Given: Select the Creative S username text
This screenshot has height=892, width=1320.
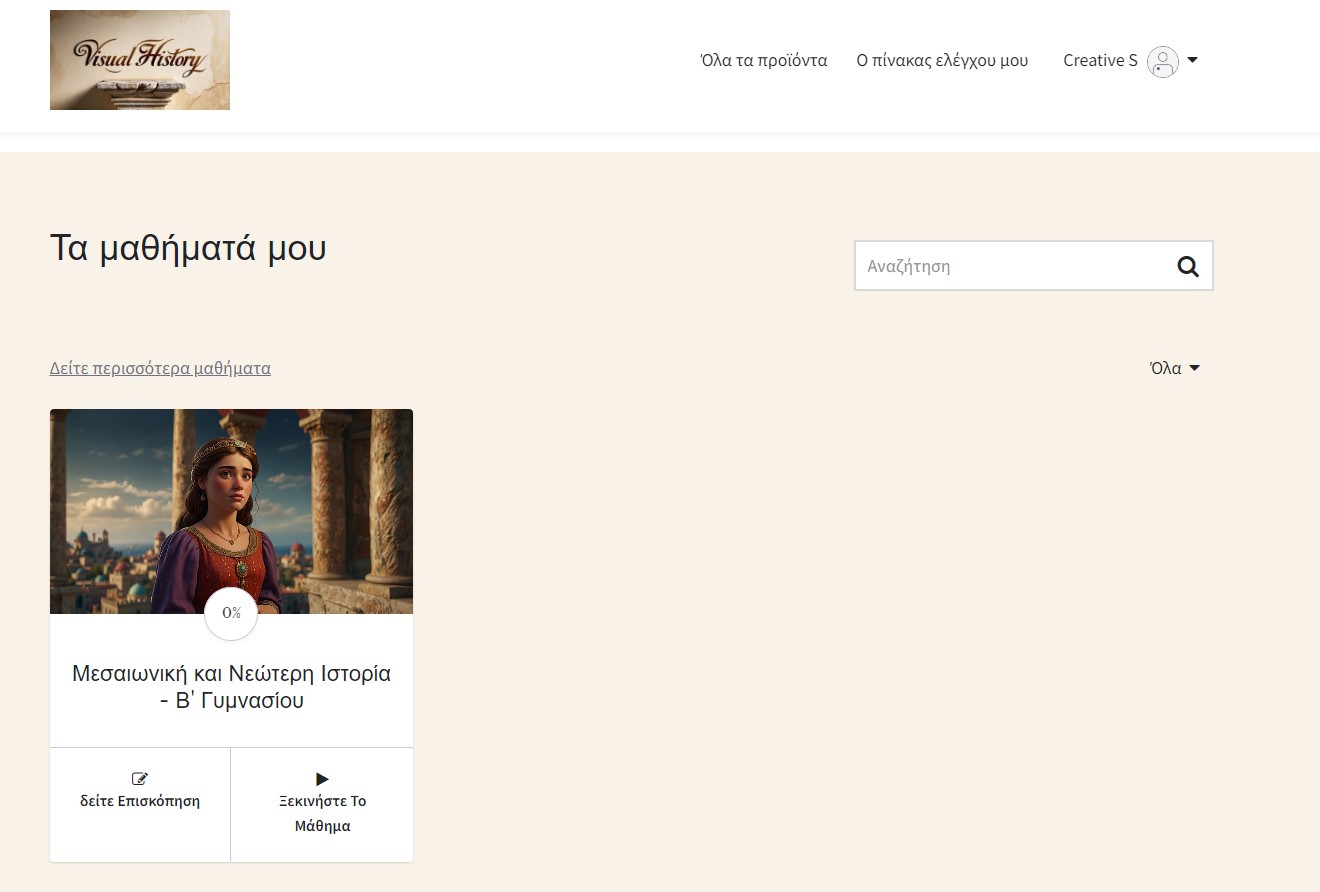Looking at the screenshot, I should (1099, 61).
